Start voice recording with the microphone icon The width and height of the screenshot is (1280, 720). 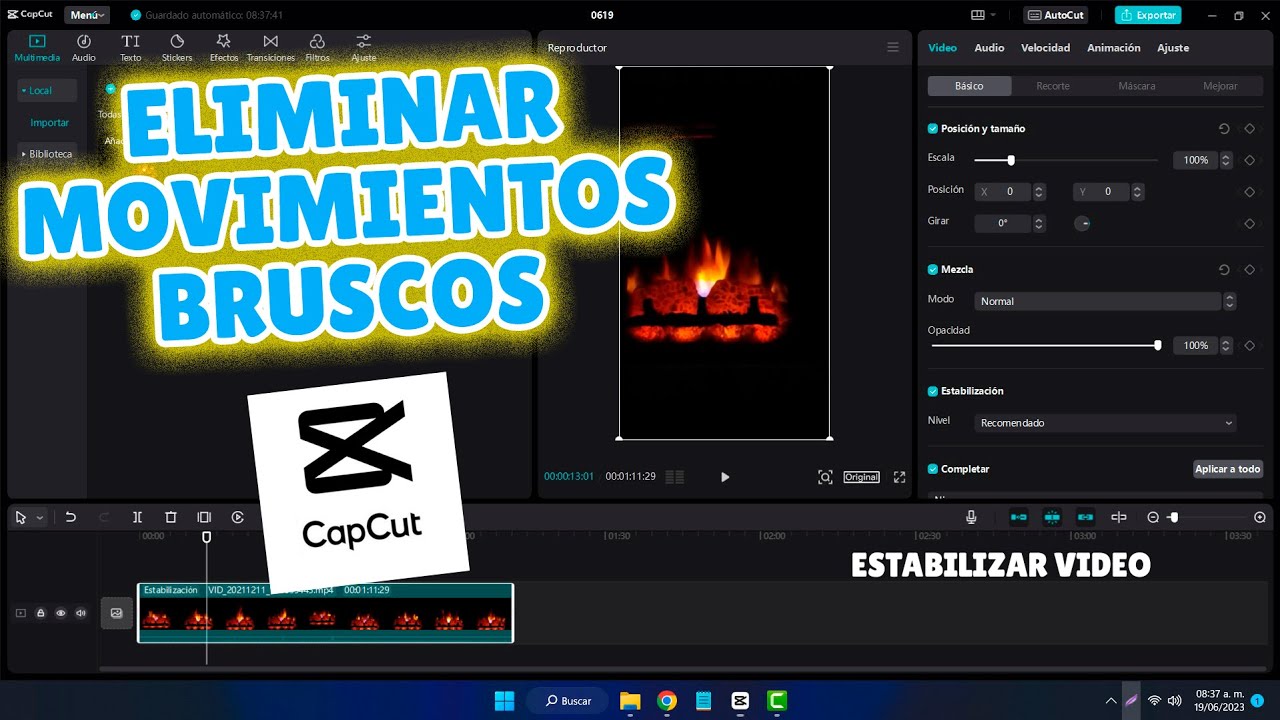971,517
